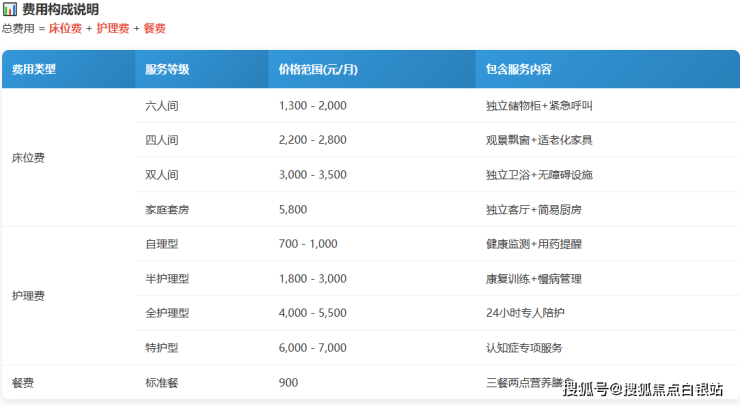The width and height of the screenshot is (740, 405).
Task: Click the red 餐费 in the formula line
Action: (x=153, y=29)
